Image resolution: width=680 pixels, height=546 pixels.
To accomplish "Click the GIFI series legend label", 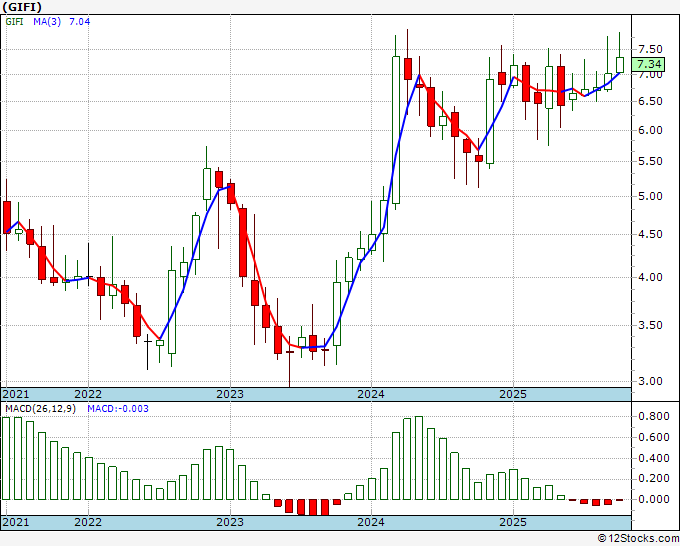I will (x=14, y=21).
